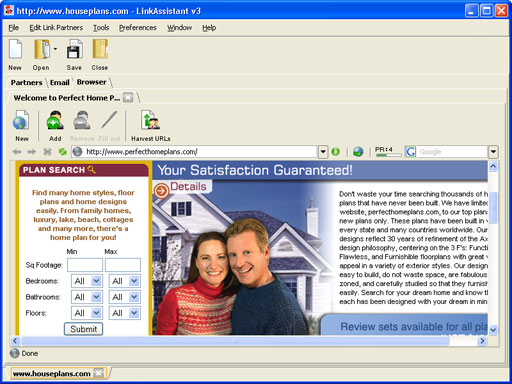Open the Bathrooms Max dropdown
The image size is (512, 384).
pos(125,297)
